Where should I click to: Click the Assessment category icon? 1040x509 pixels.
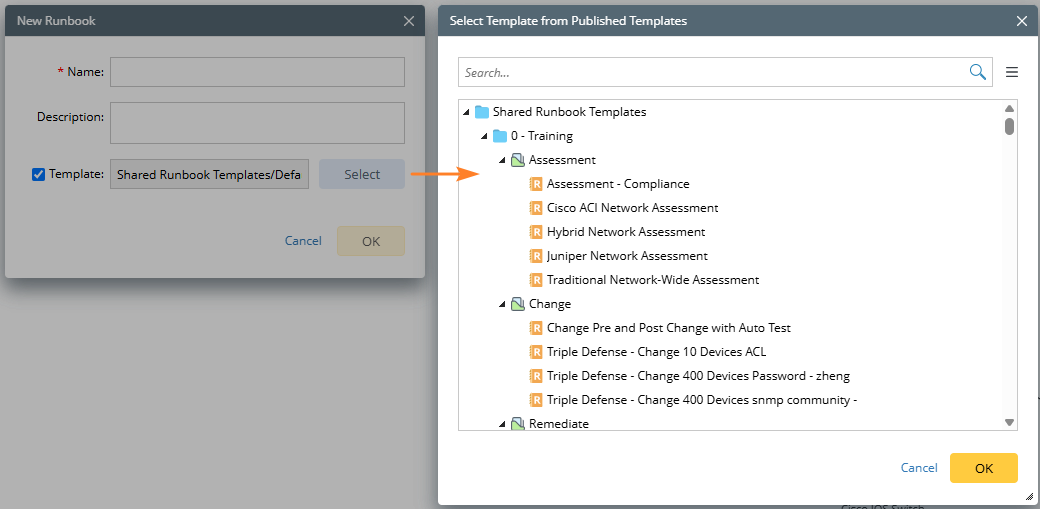click(x=518, y=160)
